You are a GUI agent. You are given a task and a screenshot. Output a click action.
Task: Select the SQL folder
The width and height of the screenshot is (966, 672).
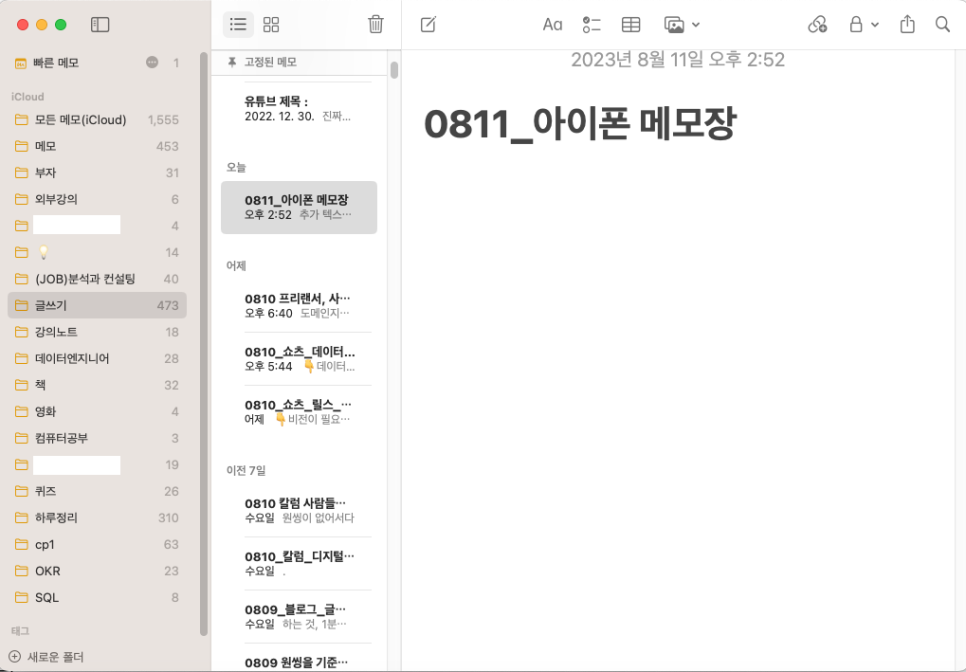click(97, 597)
